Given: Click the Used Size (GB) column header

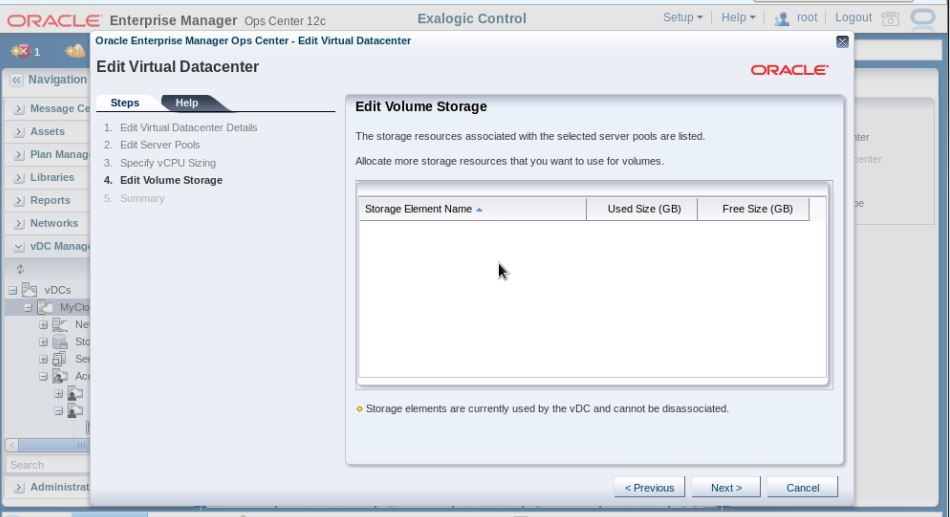Looking at the screenshot, I should click(642, 209).
